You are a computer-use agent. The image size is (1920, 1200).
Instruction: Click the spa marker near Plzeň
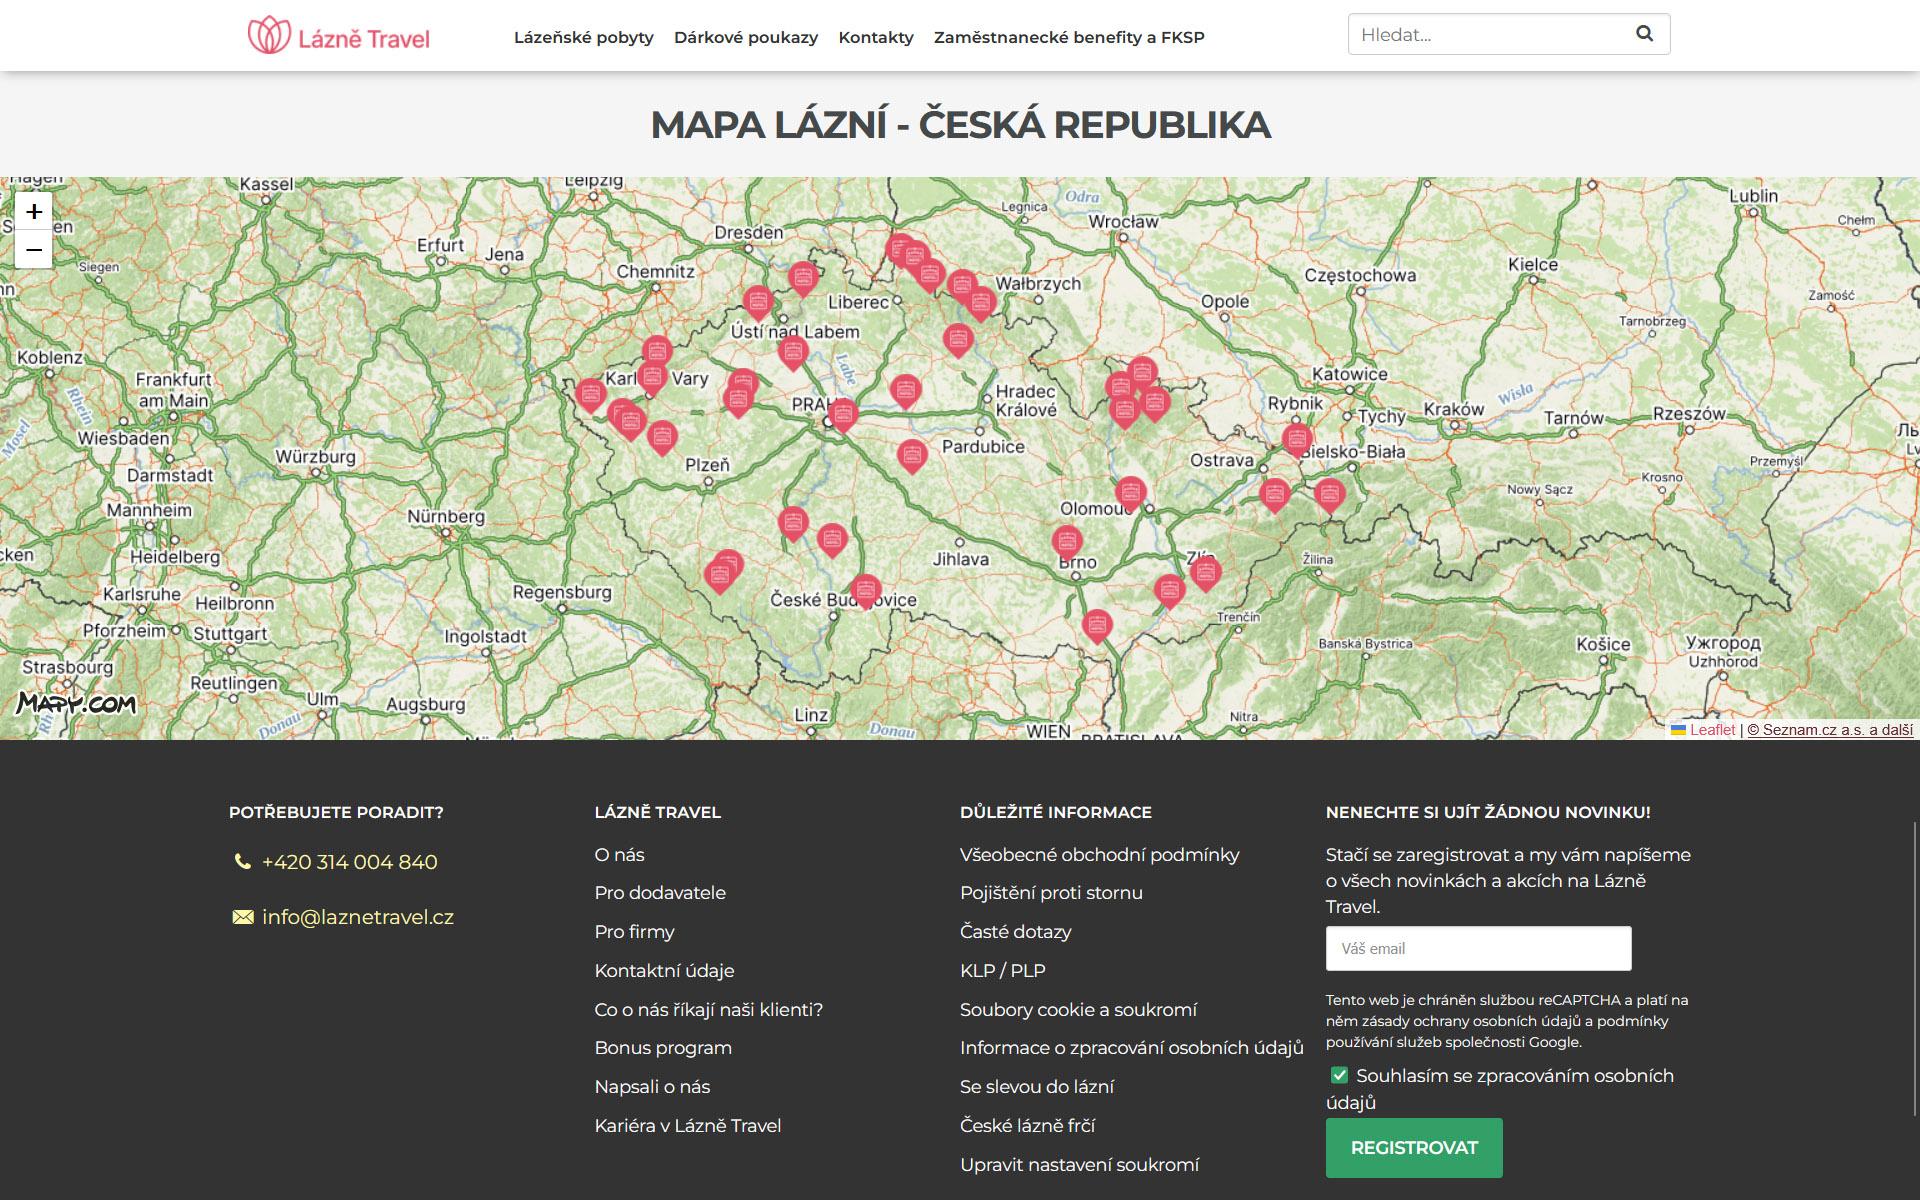[x=662, y=437]
